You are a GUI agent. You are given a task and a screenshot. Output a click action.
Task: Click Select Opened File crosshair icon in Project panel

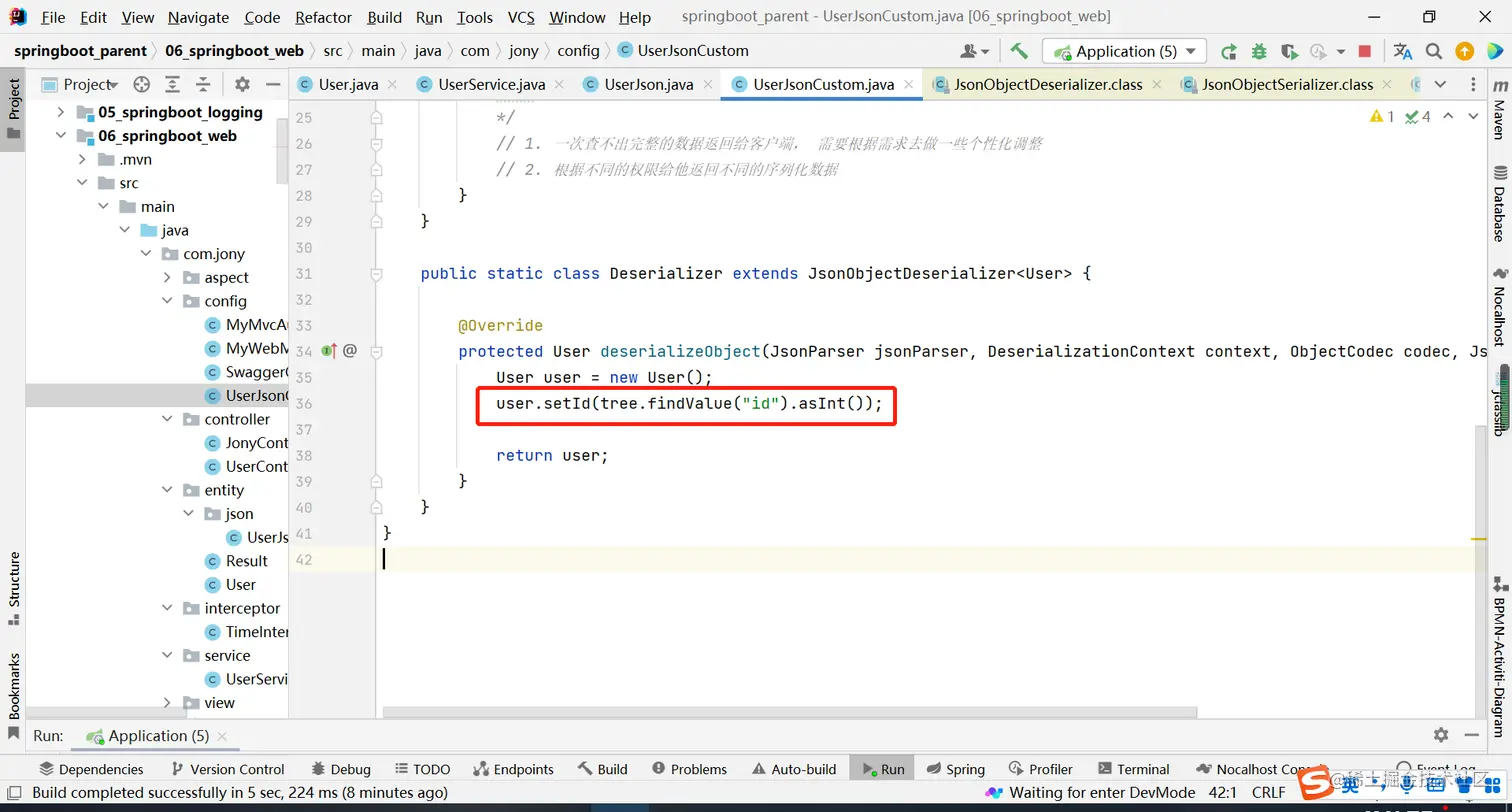(141, 84)
